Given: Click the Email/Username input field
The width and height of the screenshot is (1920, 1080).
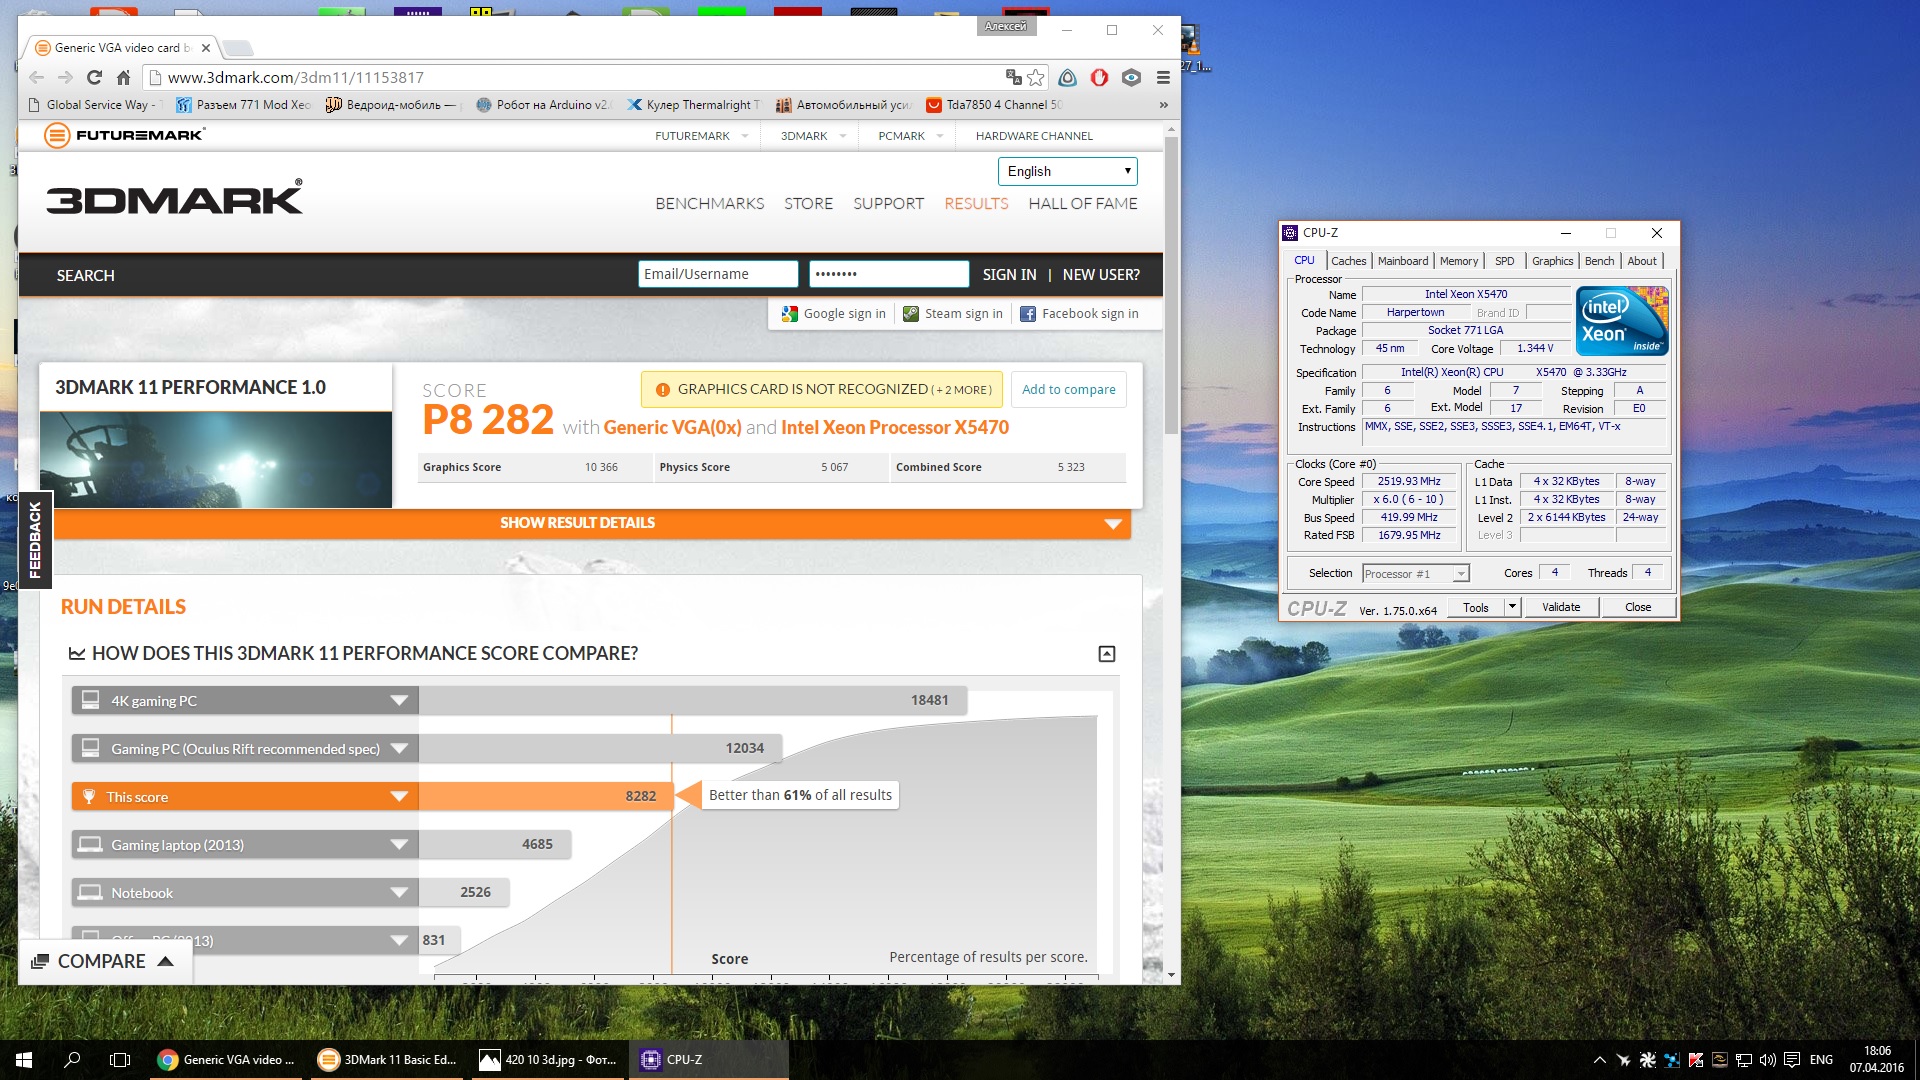Looking at the screenshot, I should pyautogui.click(x=717, y=274).
